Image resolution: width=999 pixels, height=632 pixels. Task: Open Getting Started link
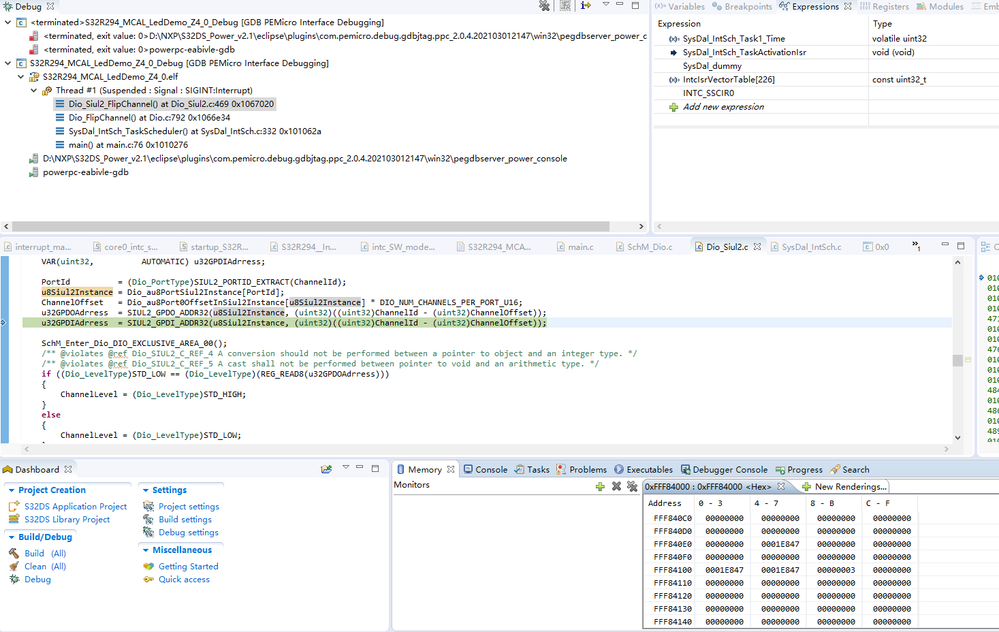188,566
